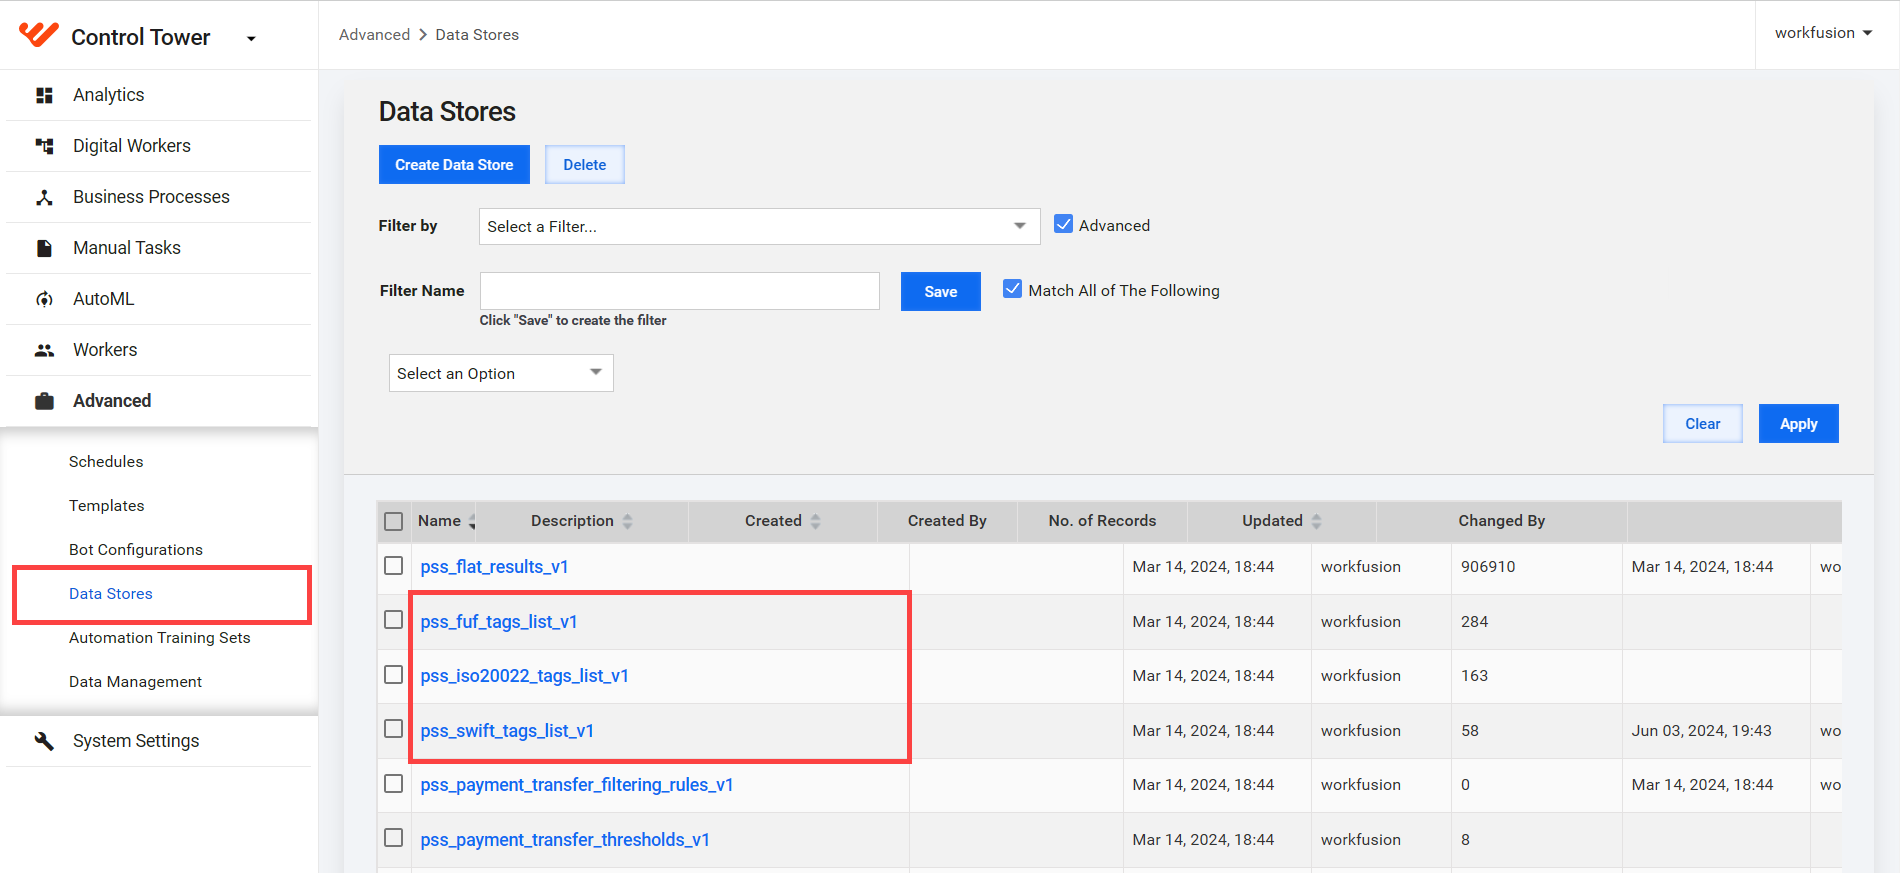Open the pss_fuf_tags_list_v1 data store

point(499,622)
